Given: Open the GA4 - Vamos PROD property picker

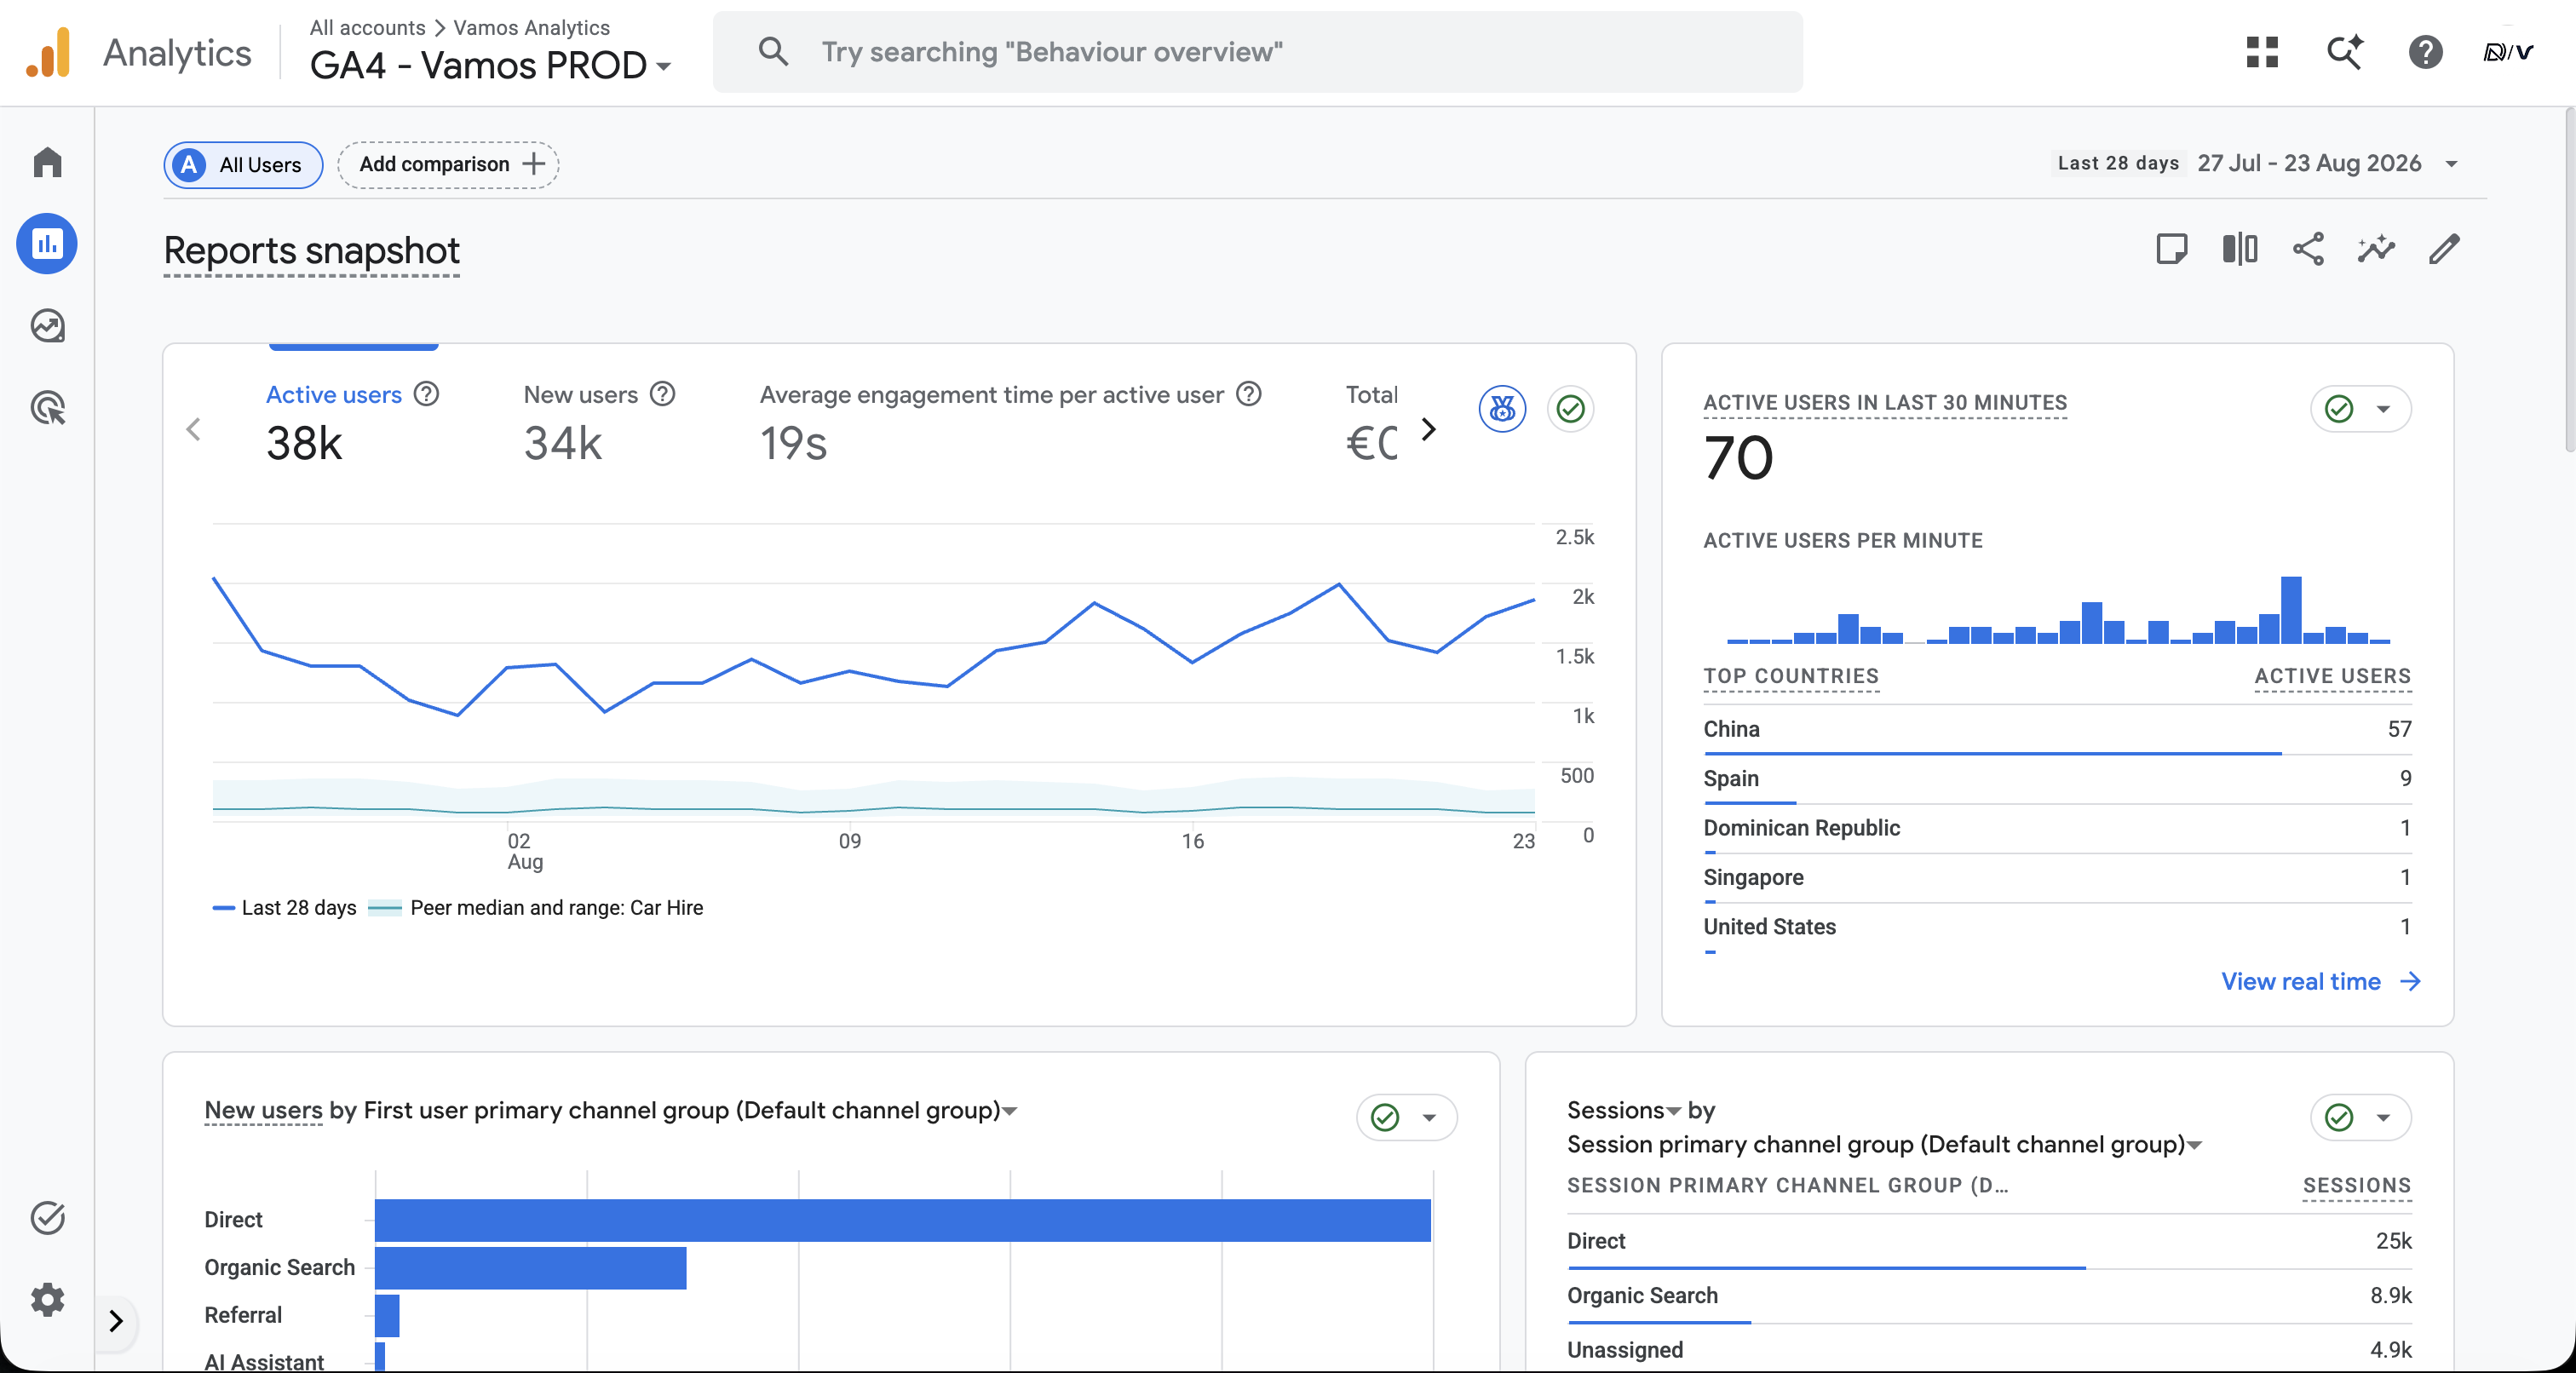Looking at the screenshot, I should (x=490, y=66).
